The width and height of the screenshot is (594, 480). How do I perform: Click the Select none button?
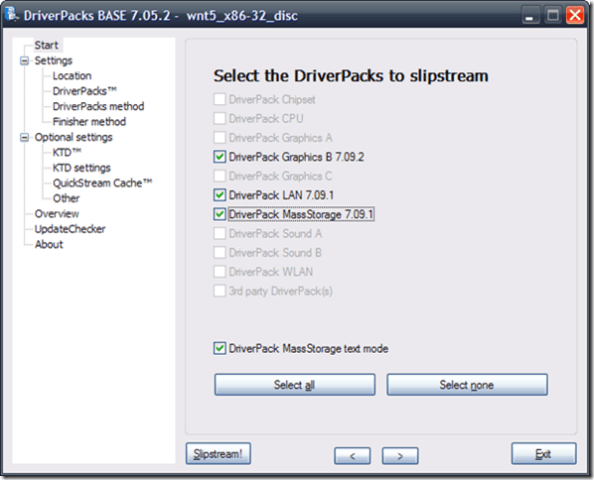pyautogui.click(x=467, y=385)
